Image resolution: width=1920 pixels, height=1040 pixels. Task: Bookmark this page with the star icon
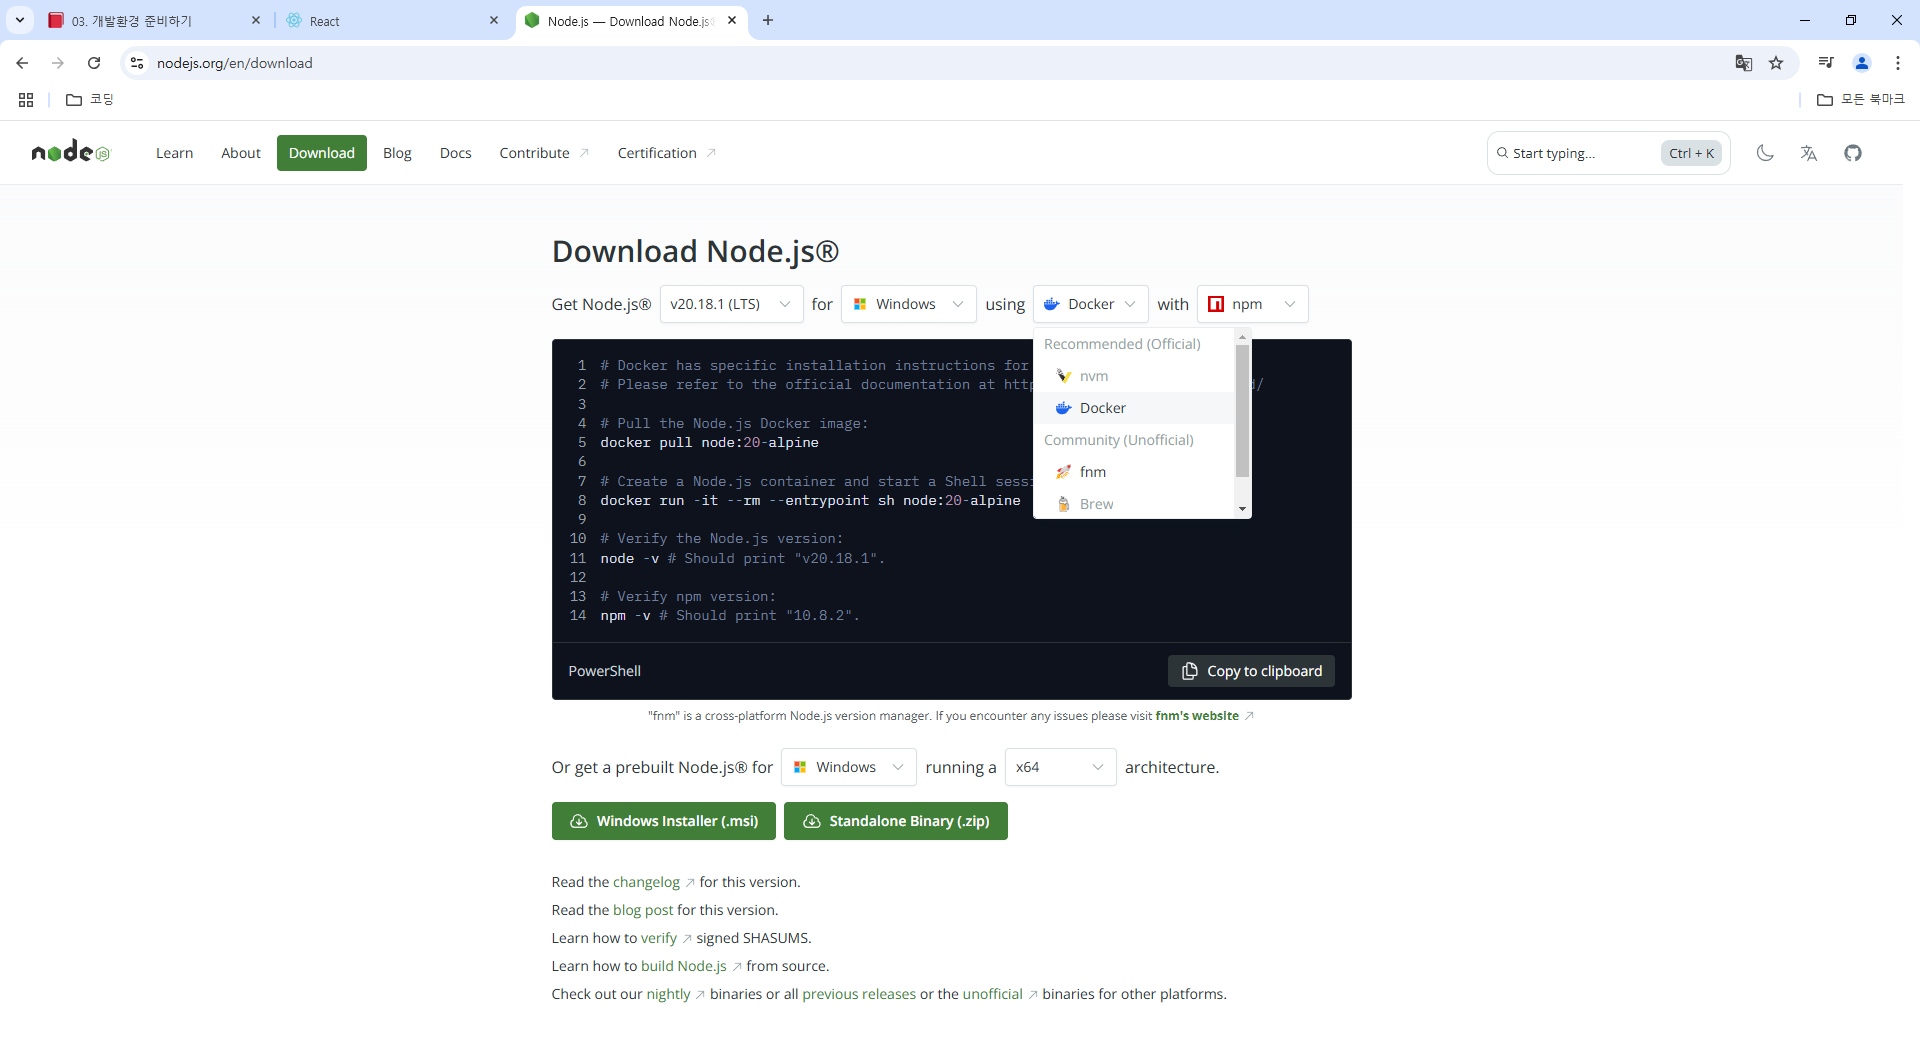pos(1776,63)
